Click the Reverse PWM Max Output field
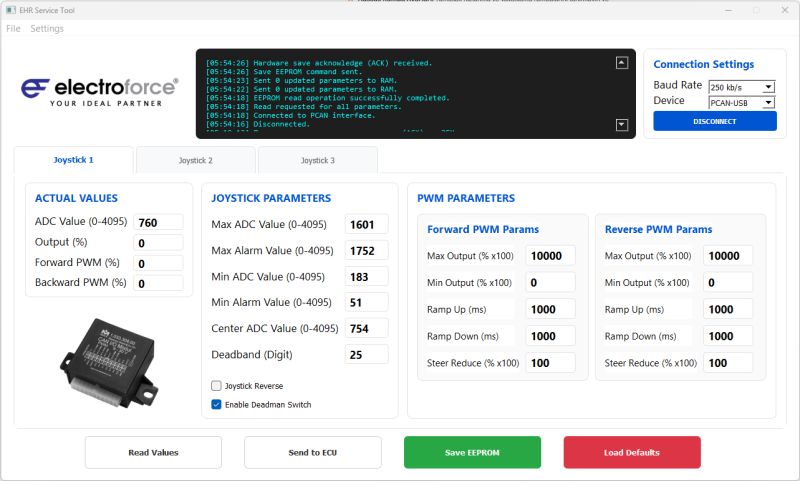The image size is (800, 481). (728, 256)
